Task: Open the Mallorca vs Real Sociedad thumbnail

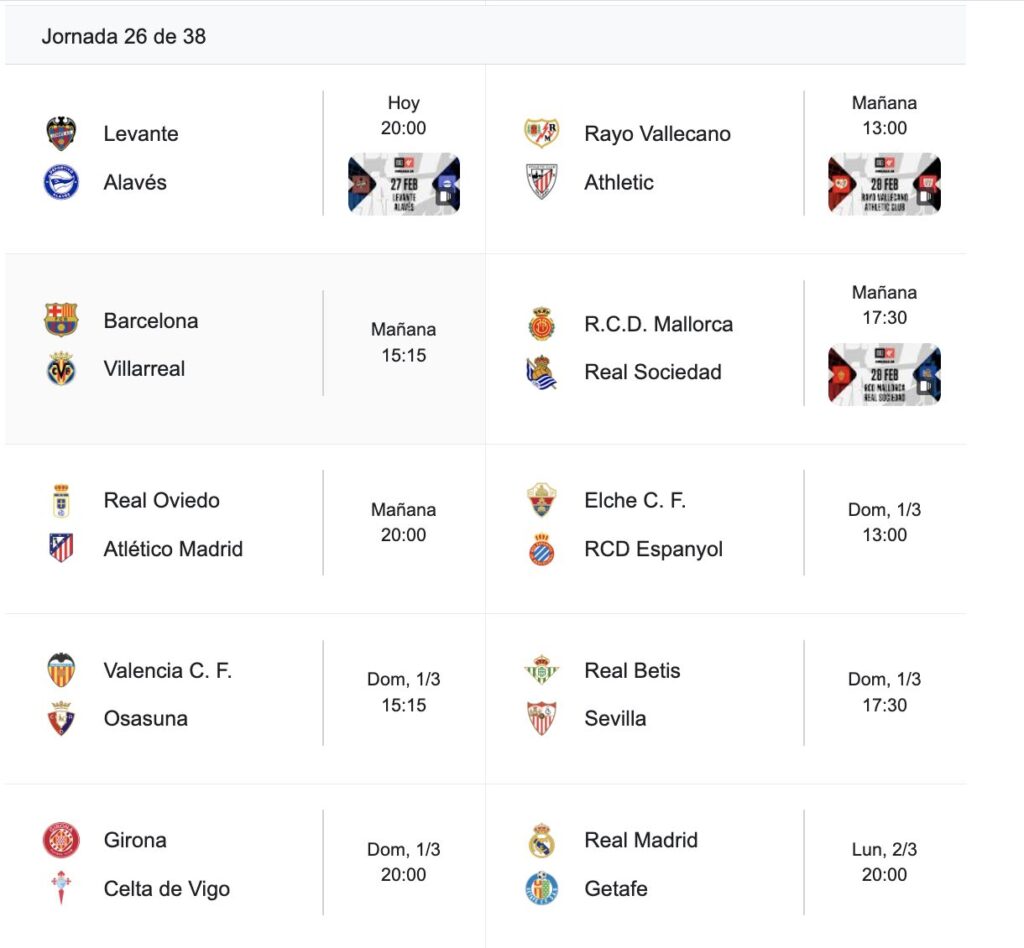Action: pyautogui.click(x=884, y=374)
